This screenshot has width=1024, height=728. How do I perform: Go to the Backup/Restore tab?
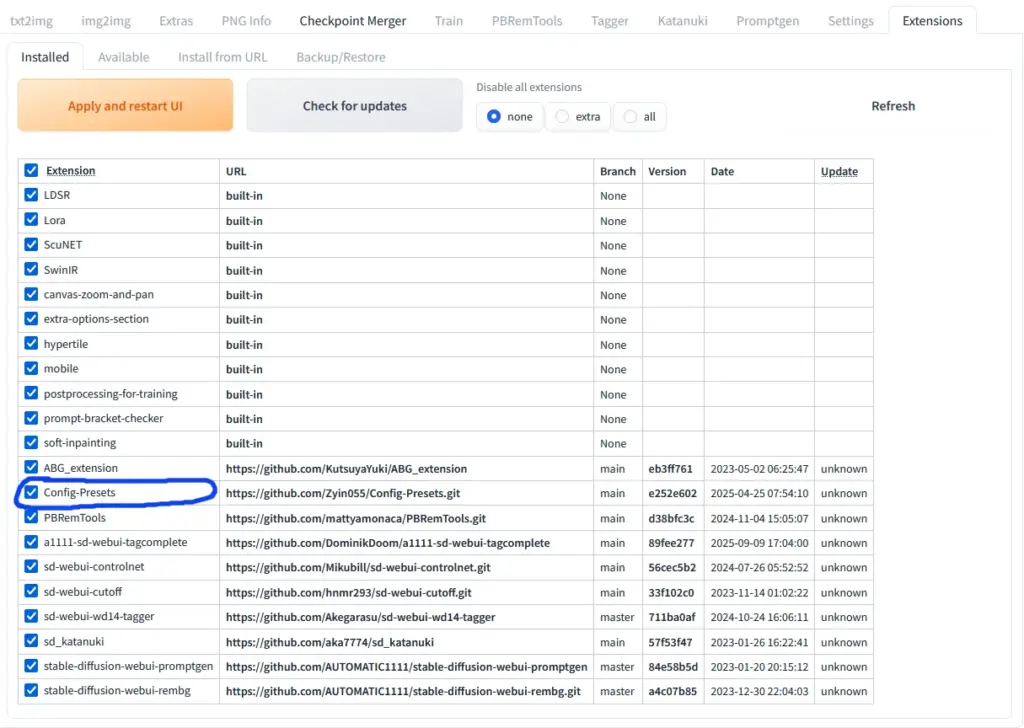pyautogui.click(x=340, y=57)
